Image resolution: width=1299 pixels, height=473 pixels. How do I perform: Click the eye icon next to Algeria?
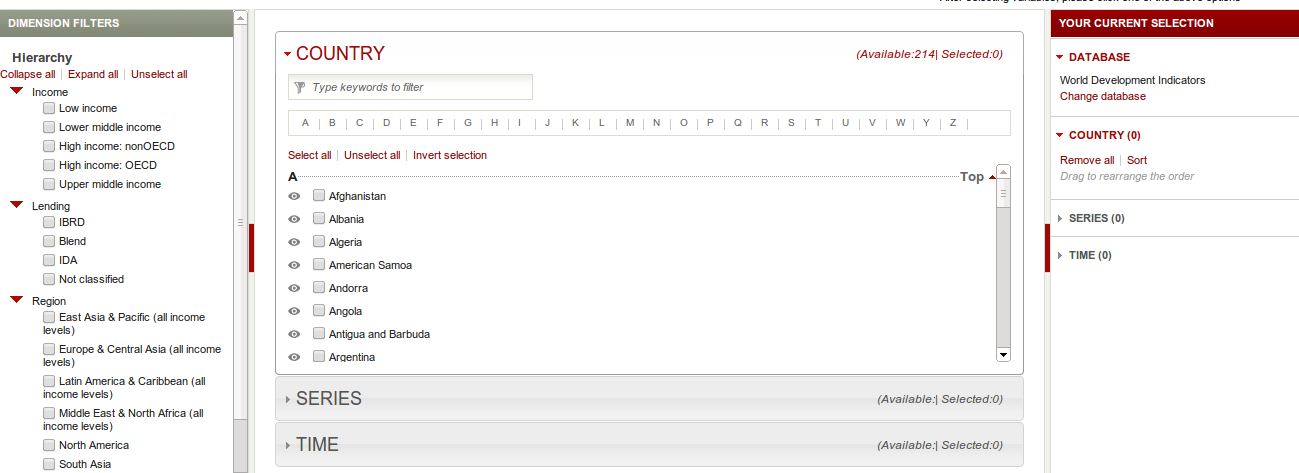coord(294,242)
